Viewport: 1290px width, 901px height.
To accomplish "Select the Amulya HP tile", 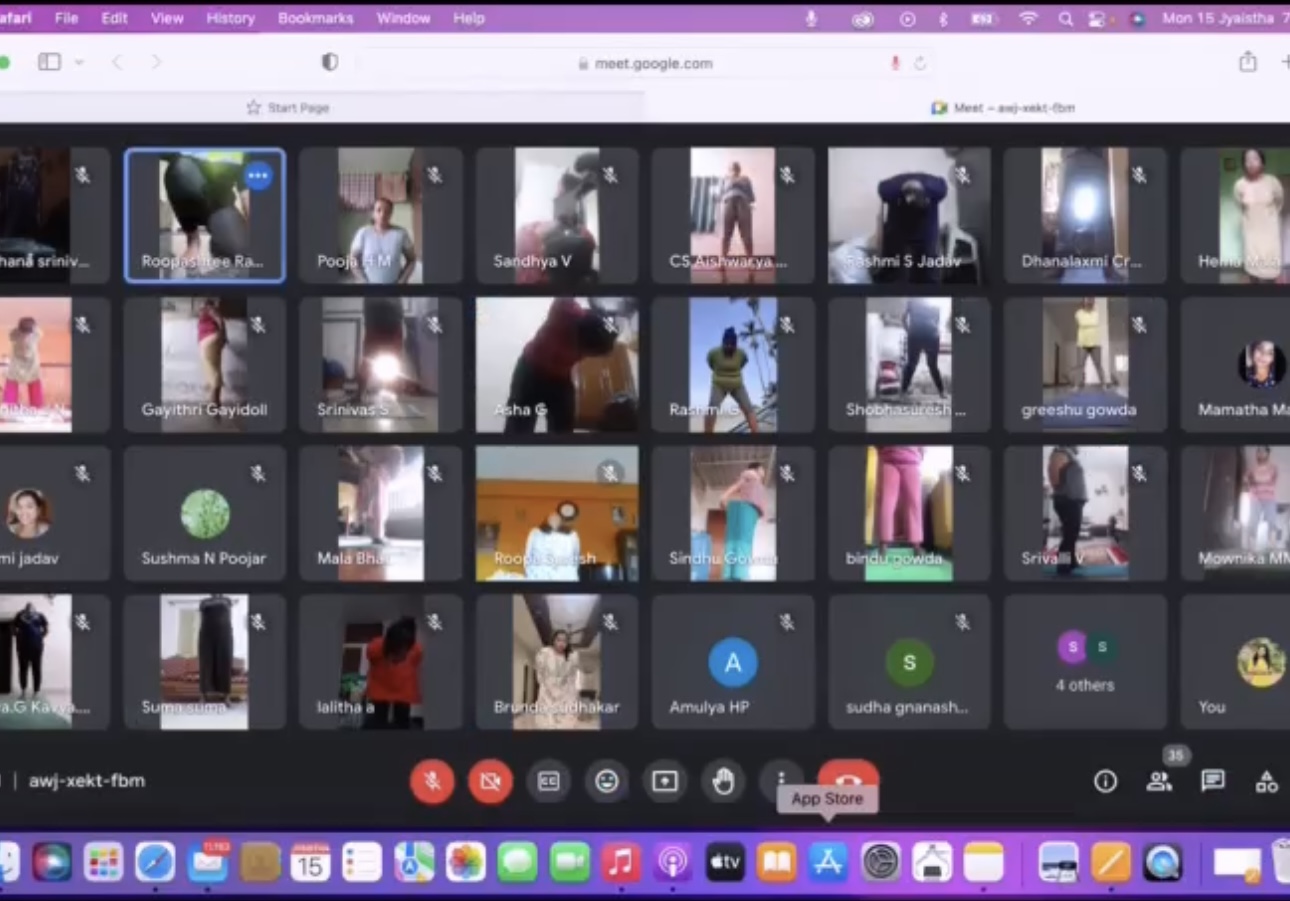I will pyautogui.click(x=733, y=662).
